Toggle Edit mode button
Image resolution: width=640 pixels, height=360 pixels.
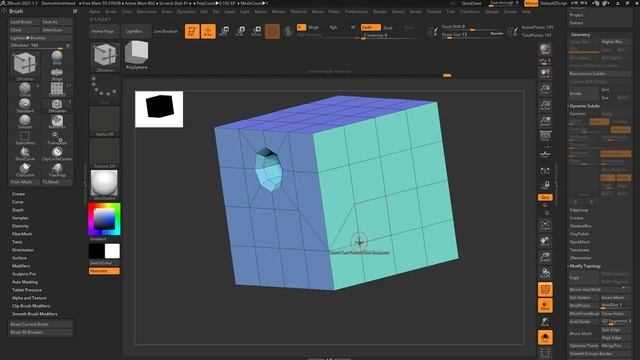click(192, 31)
